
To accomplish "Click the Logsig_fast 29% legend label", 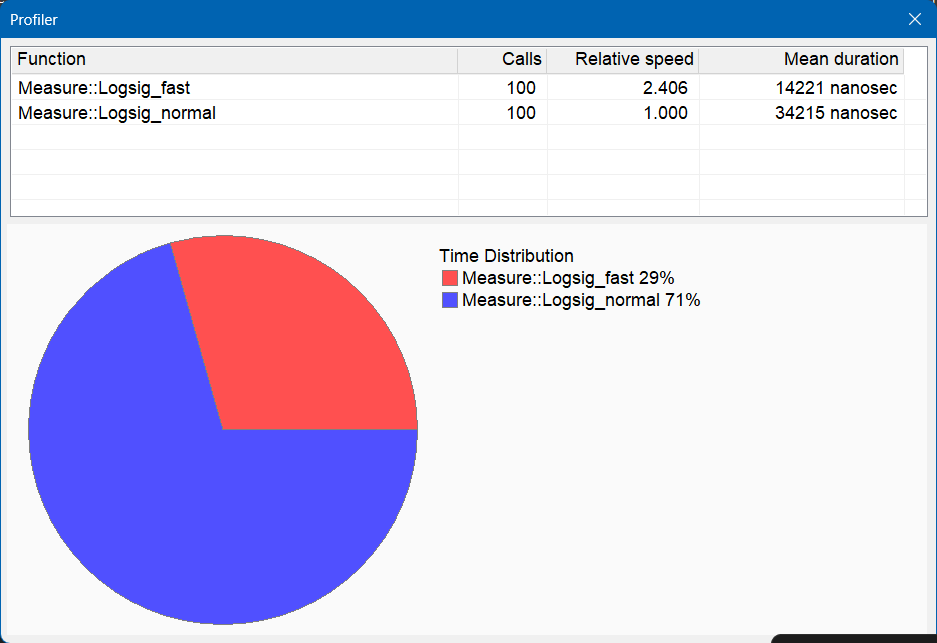I will [x=568, y=278].
